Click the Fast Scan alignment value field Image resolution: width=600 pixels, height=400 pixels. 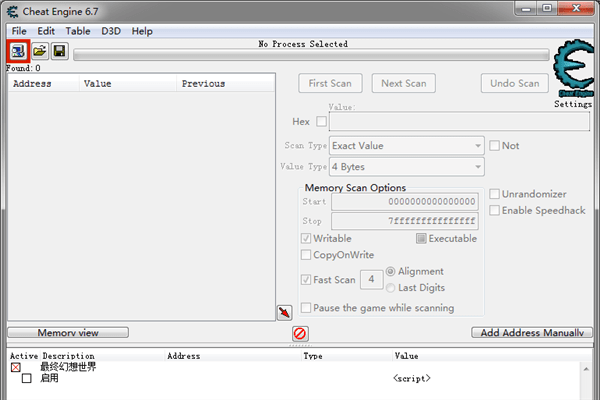371,280
